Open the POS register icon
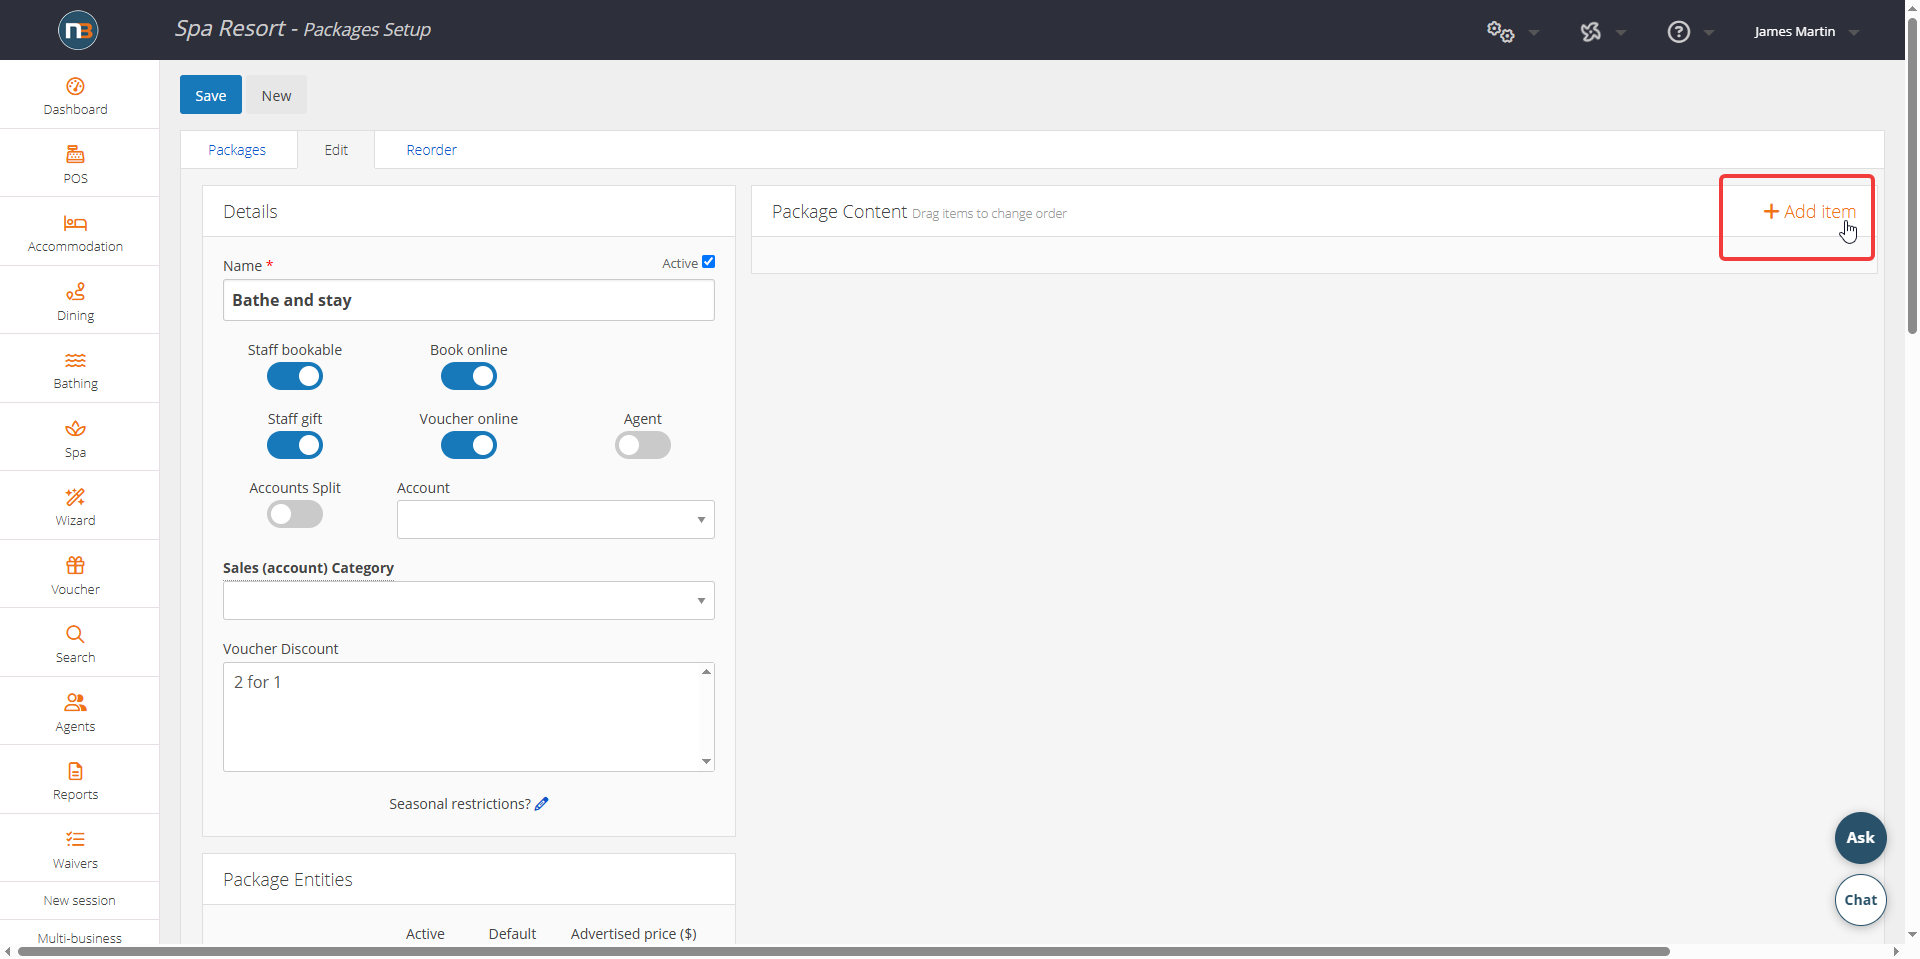This screenshot has width=1920, height=959. (75, 154)
